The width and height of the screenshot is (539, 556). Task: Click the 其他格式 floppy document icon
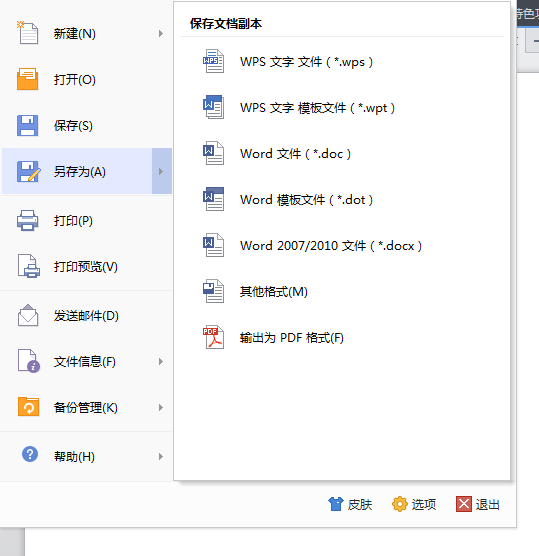click(x=213, y=291)
